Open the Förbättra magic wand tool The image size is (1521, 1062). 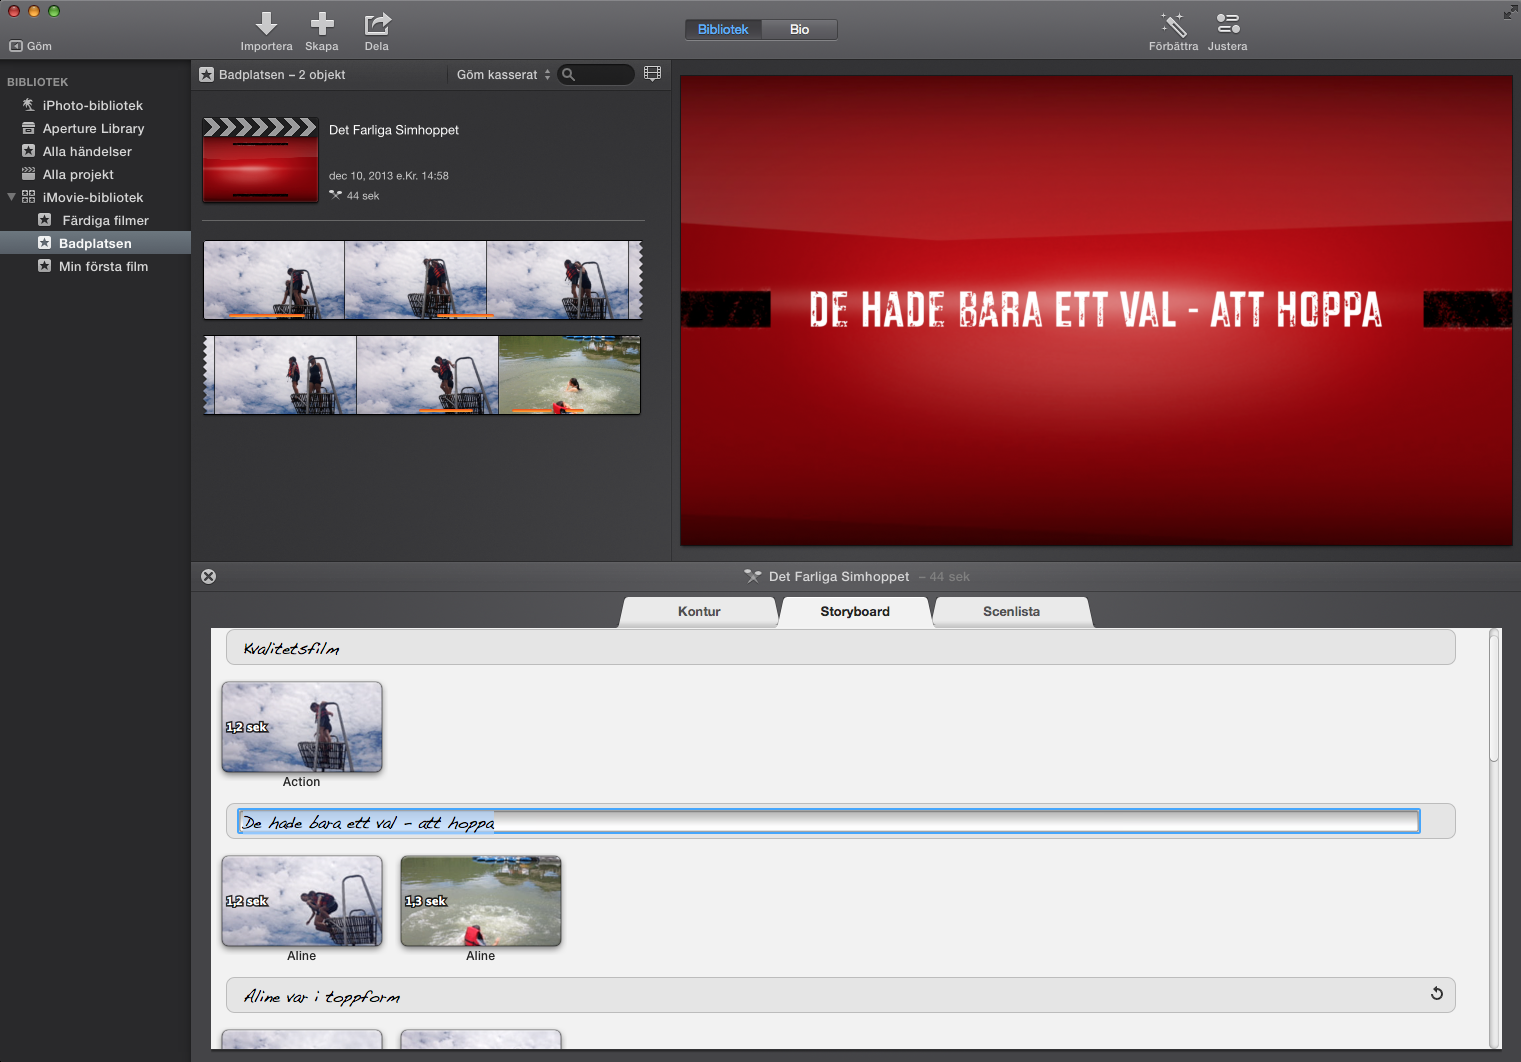click(1173, 23)
